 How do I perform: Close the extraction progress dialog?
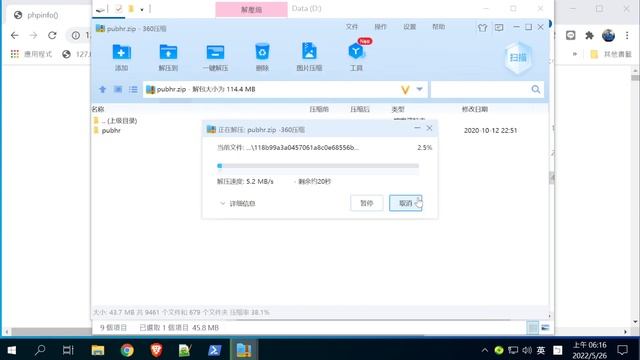(429, 128)
